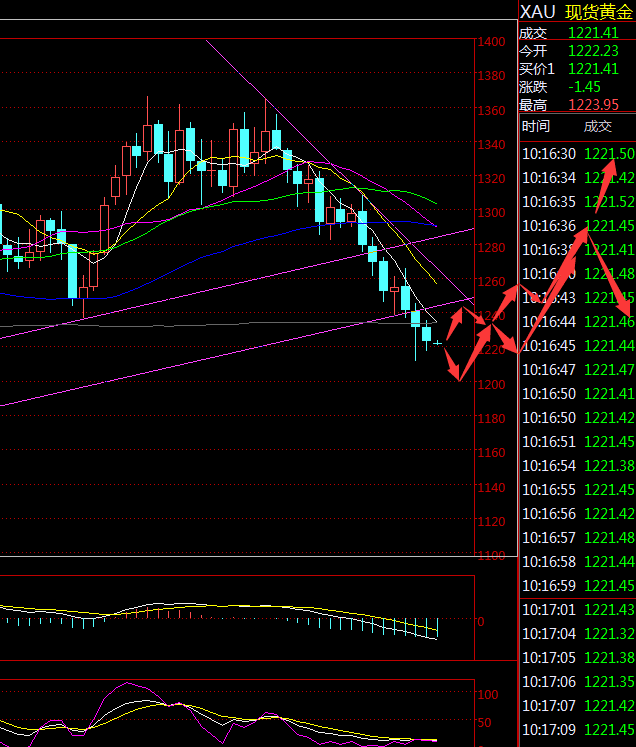Select the 10:16:56 tick time
The width and height of the screenshot is (636, 747).
pos(549,514)
